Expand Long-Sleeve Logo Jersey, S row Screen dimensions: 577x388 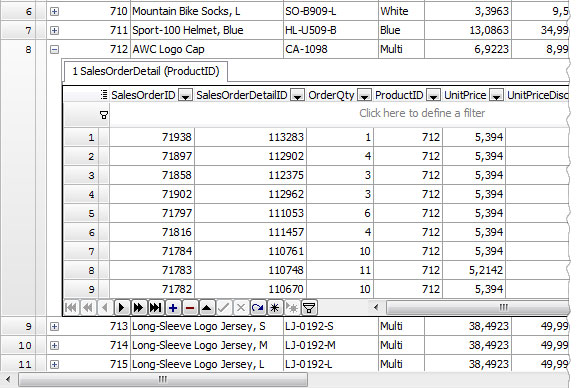[x=54, y=327]
